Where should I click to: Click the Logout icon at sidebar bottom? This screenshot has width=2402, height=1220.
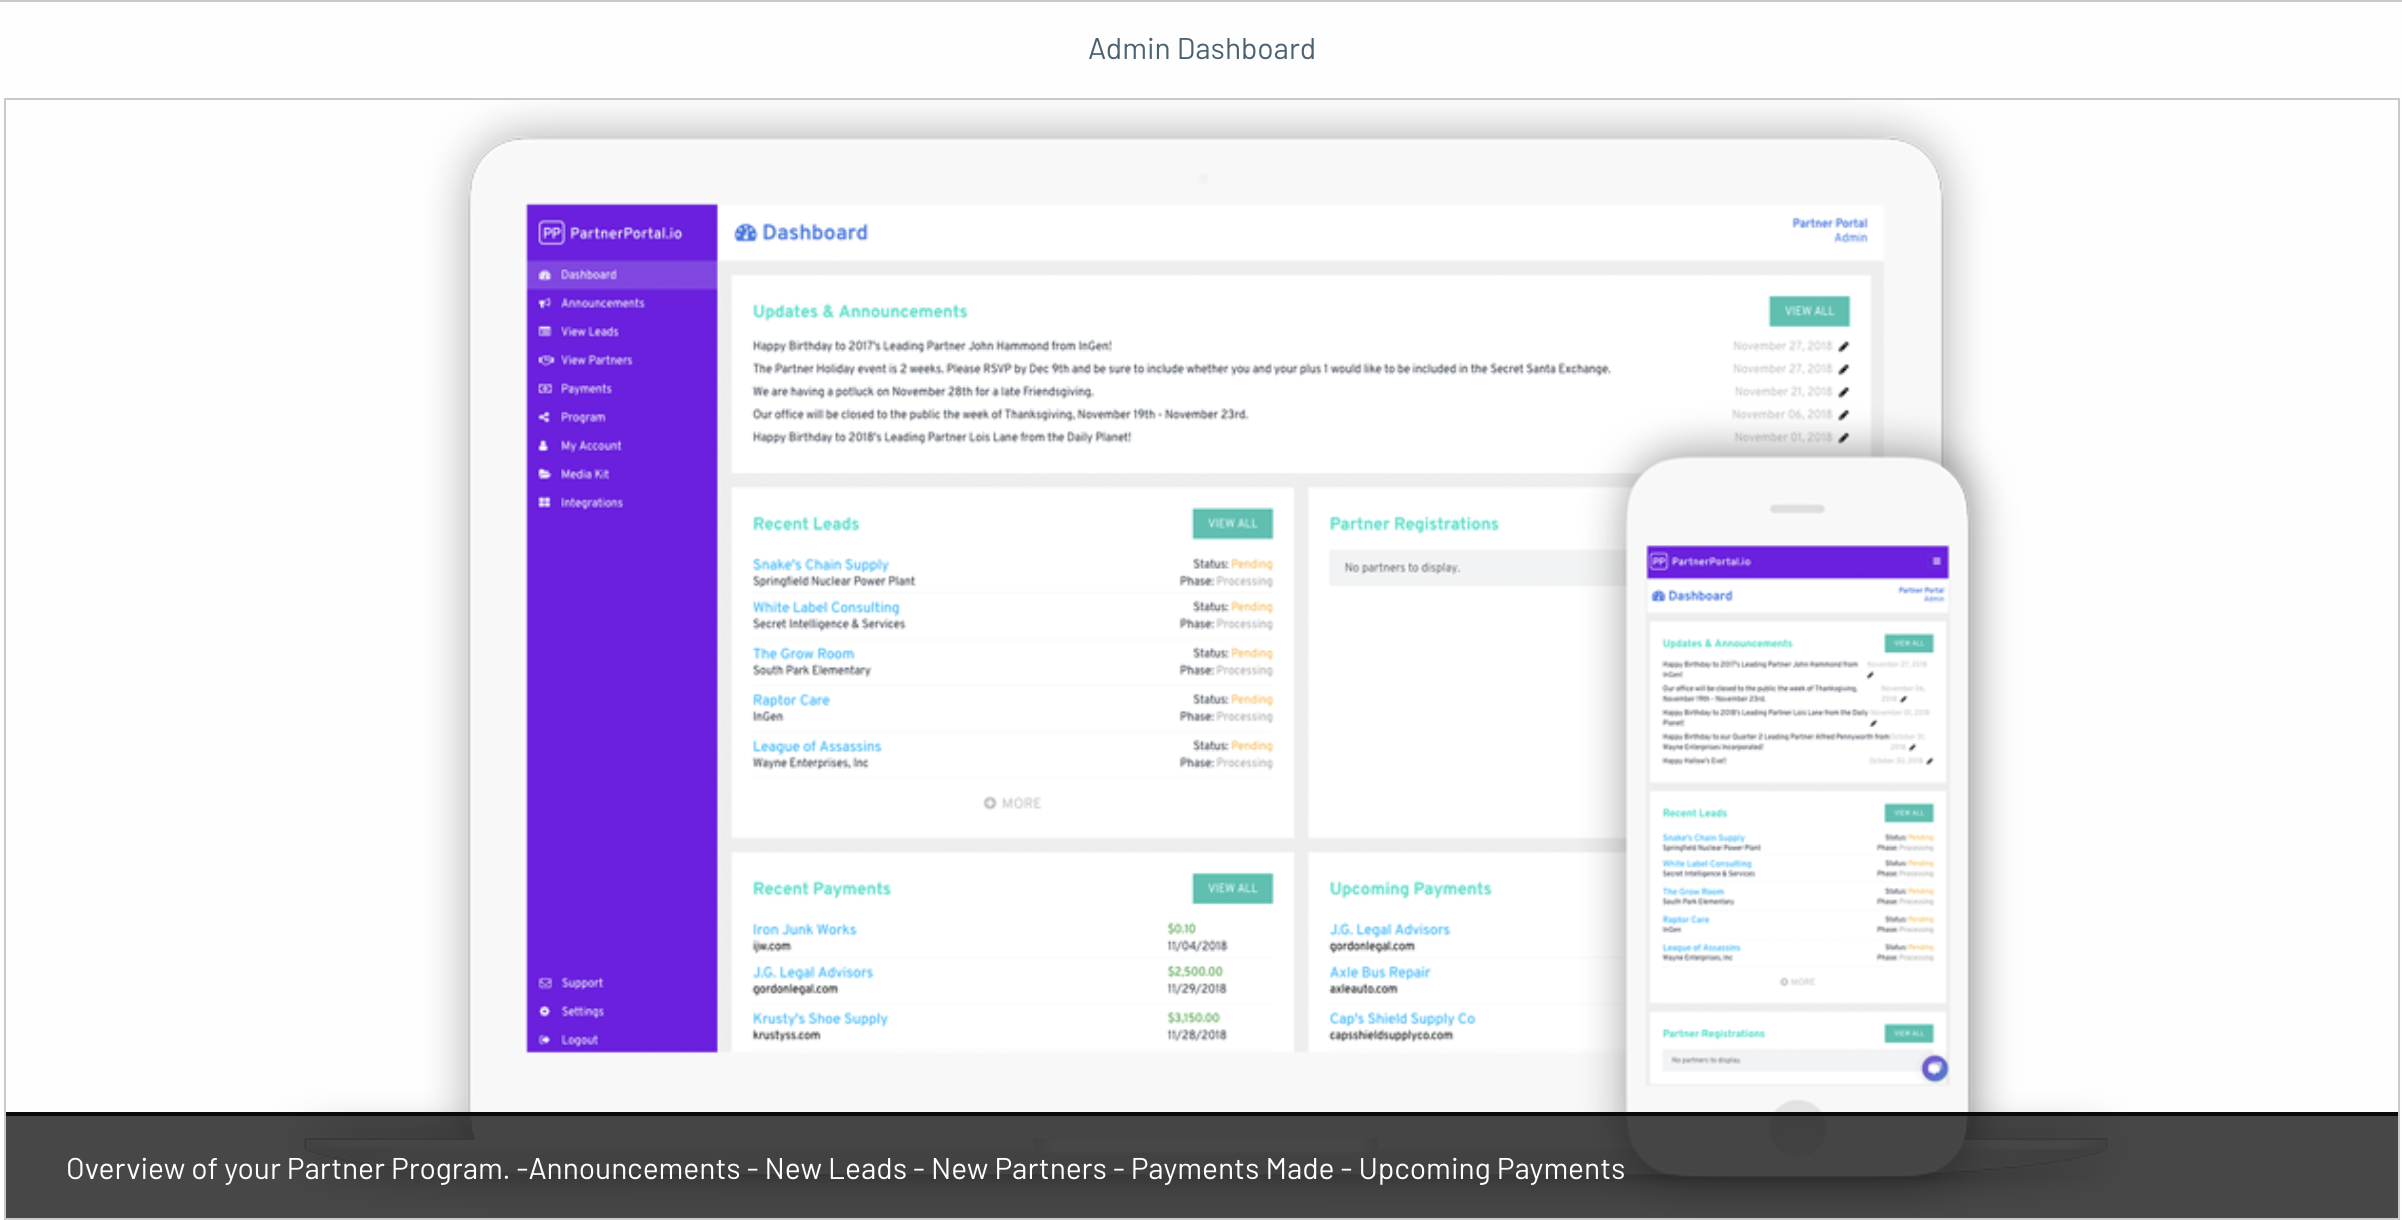[545, 1039]
